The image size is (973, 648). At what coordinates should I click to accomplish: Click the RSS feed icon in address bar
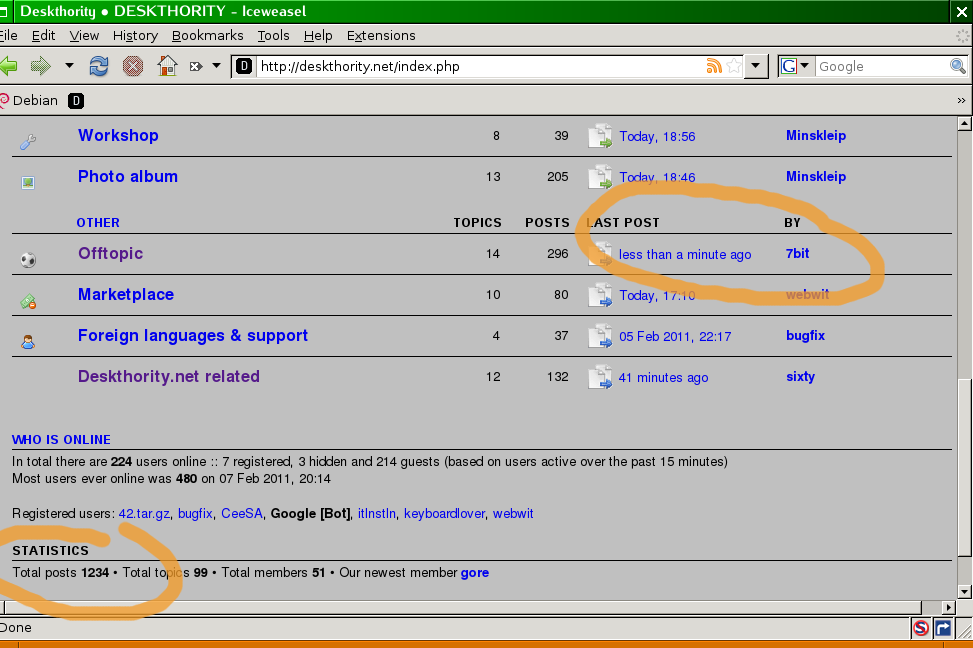click(714, 67)
